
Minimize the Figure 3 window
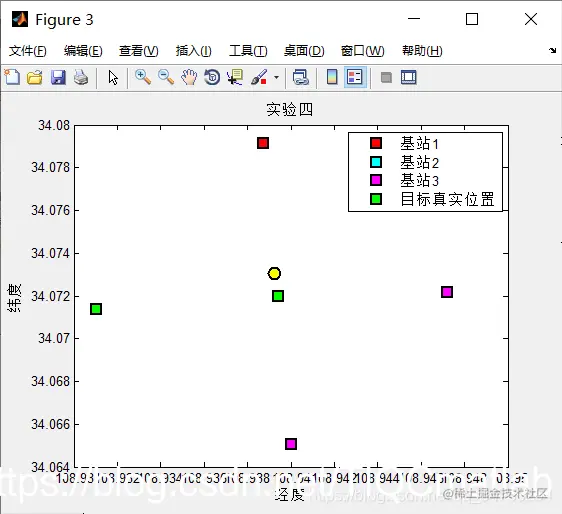coord(414,19)
